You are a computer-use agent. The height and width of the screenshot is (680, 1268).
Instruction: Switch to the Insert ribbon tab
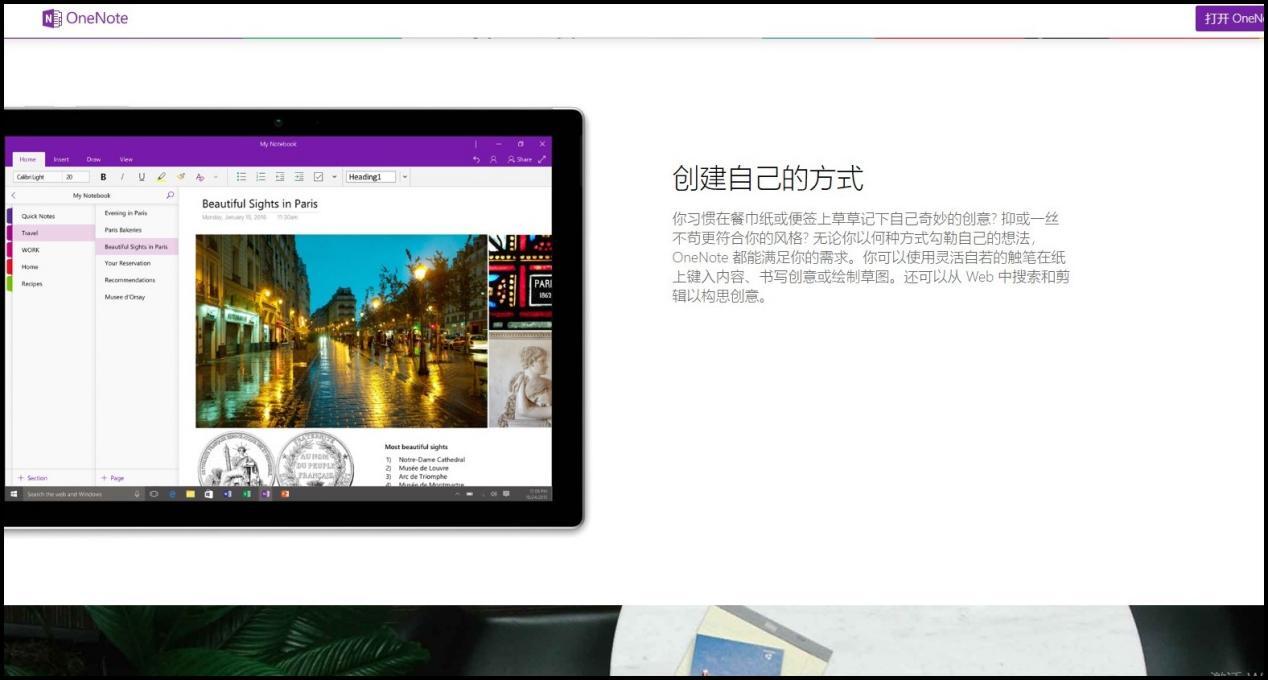tap(61, 159)
